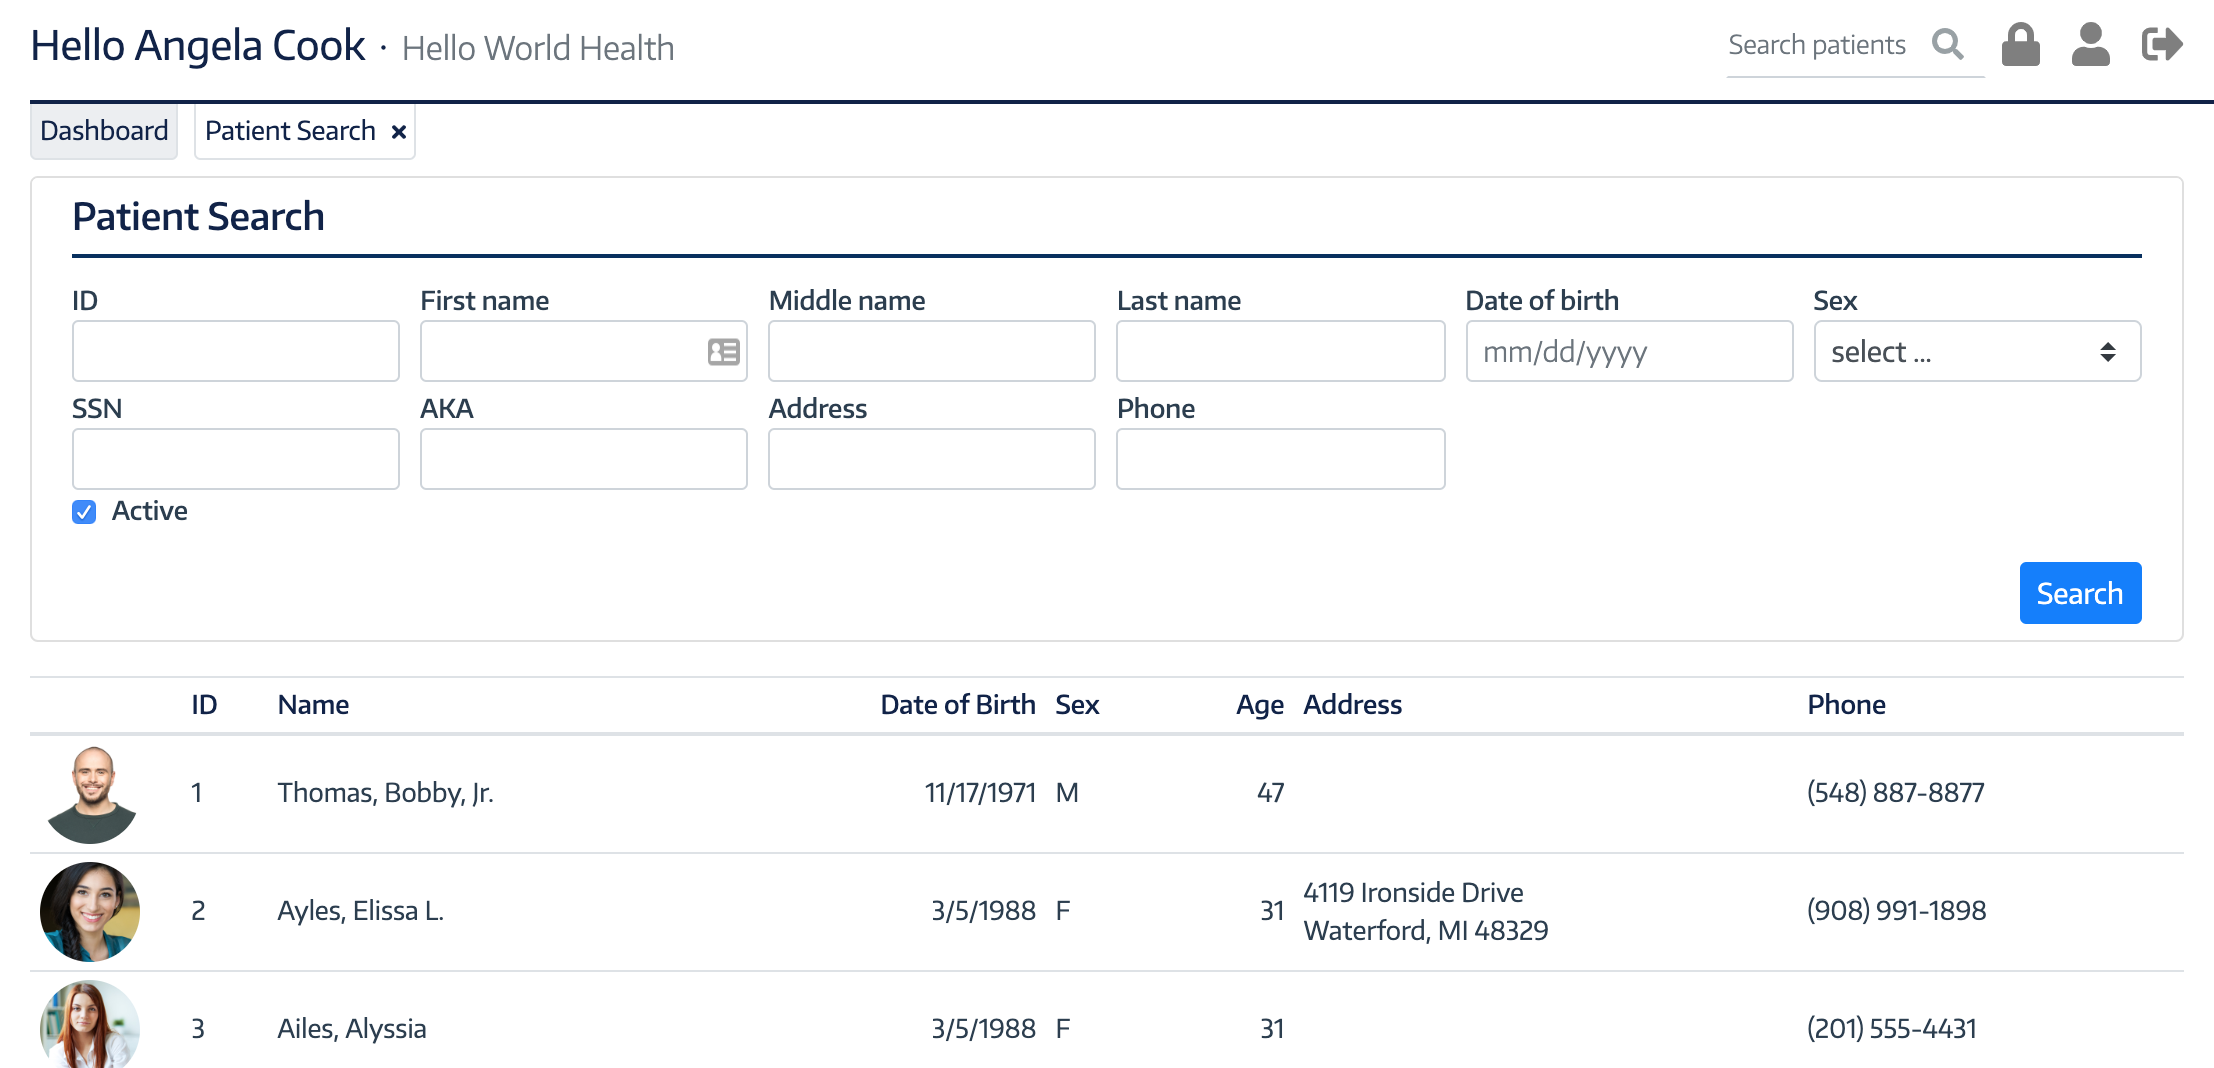
Task: Close the Patient Search tab
Action: 399,132
